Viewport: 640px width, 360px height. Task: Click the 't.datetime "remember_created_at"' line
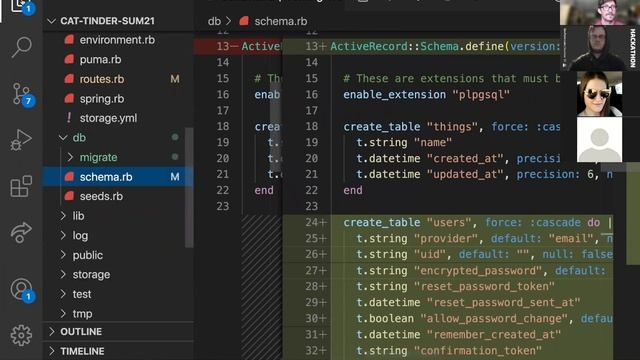(x=458, y=335)
